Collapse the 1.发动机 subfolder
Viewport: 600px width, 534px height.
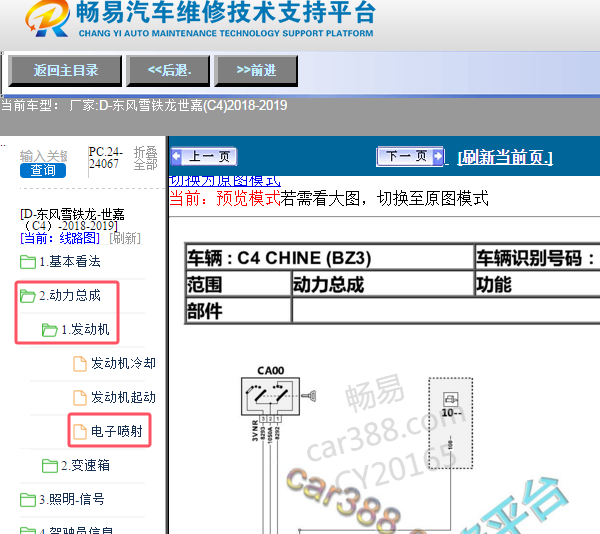(85, 330)
